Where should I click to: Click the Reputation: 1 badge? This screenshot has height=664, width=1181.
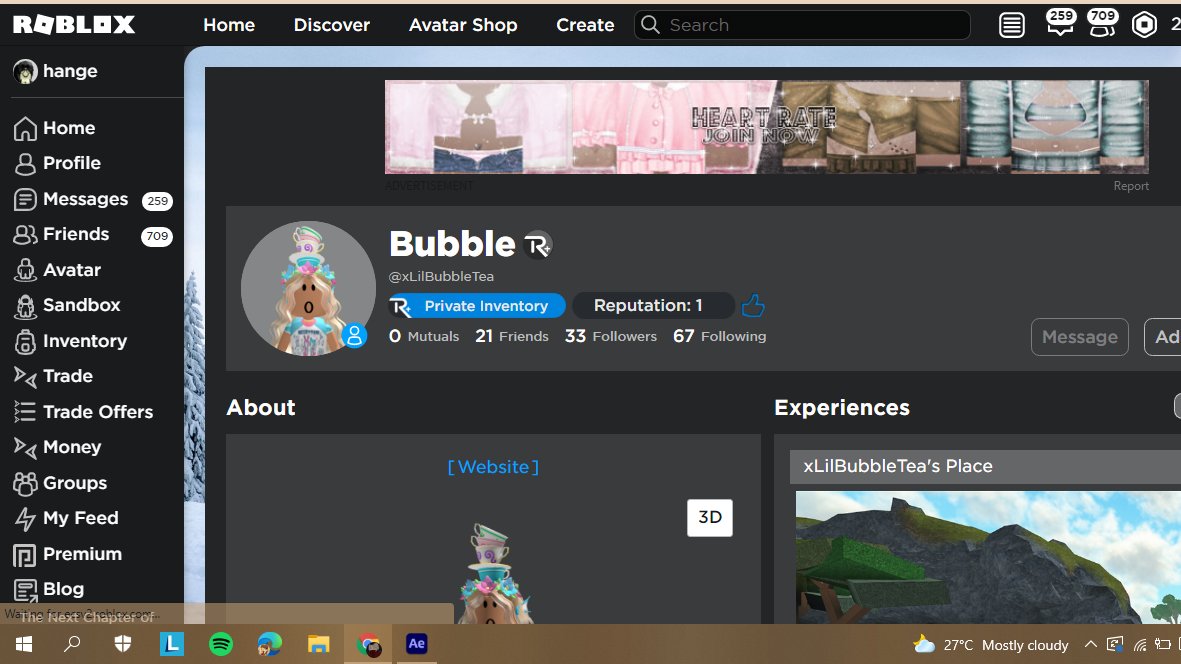click(x=653, y=306)
